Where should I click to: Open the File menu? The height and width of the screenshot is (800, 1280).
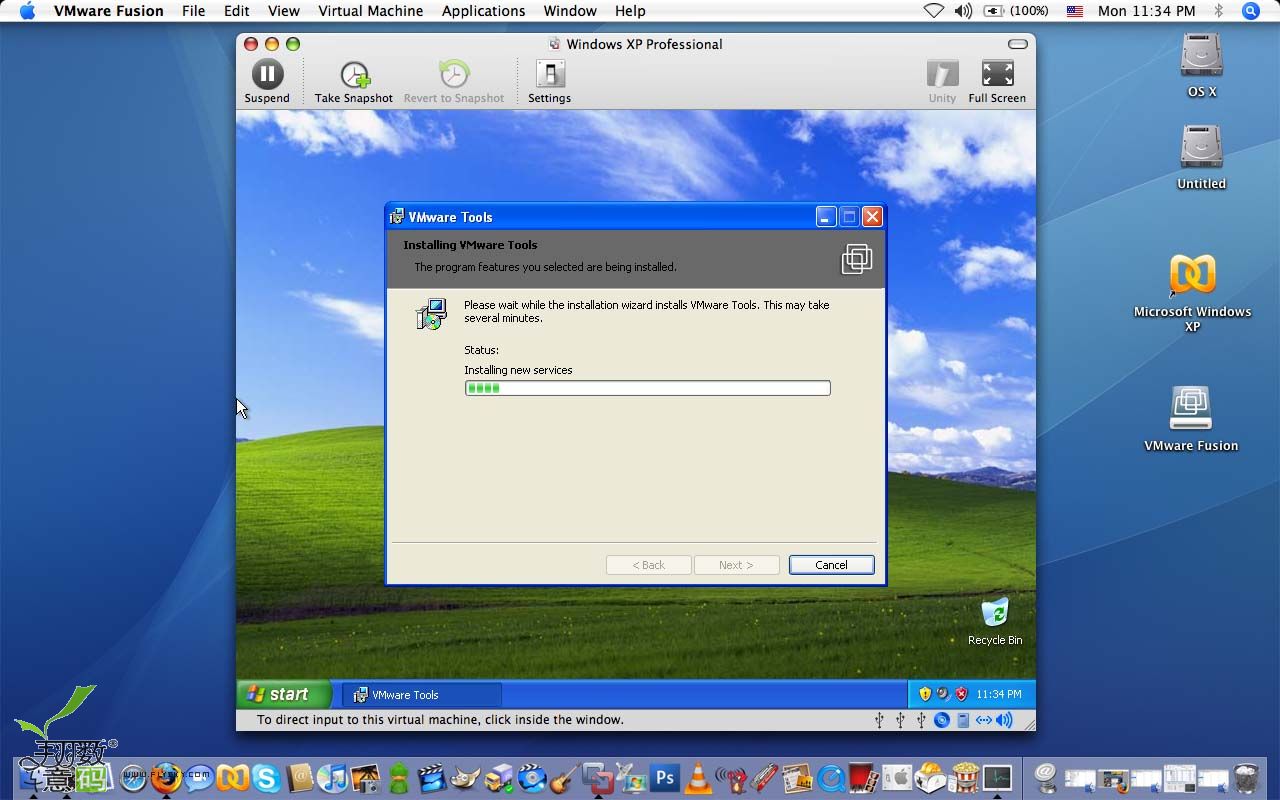click(x=193, y=11)
